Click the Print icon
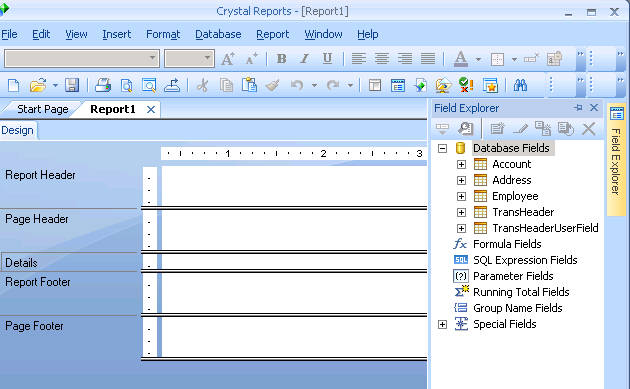 click(x=103, y=85)
